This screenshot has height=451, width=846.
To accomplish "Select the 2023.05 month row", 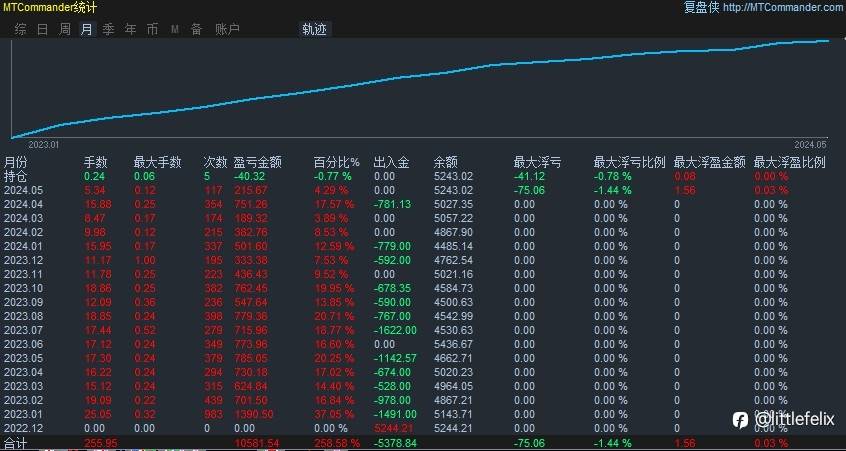I will point(423,358).
